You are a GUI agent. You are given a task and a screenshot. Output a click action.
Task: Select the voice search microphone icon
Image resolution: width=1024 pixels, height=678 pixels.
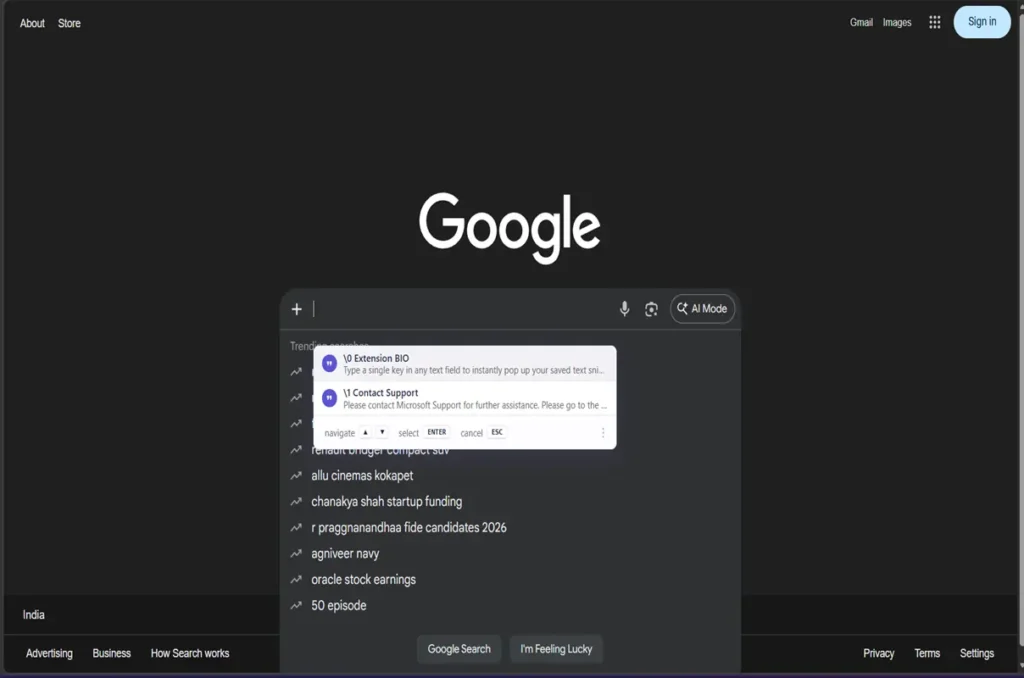[624, 308]
